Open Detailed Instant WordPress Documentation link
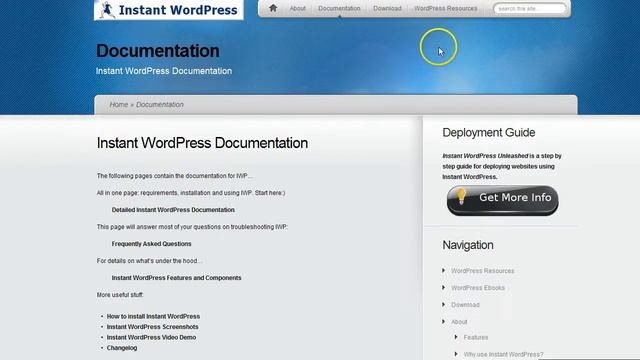This screenshot has width=640, height=360. [x=173, y=210]
